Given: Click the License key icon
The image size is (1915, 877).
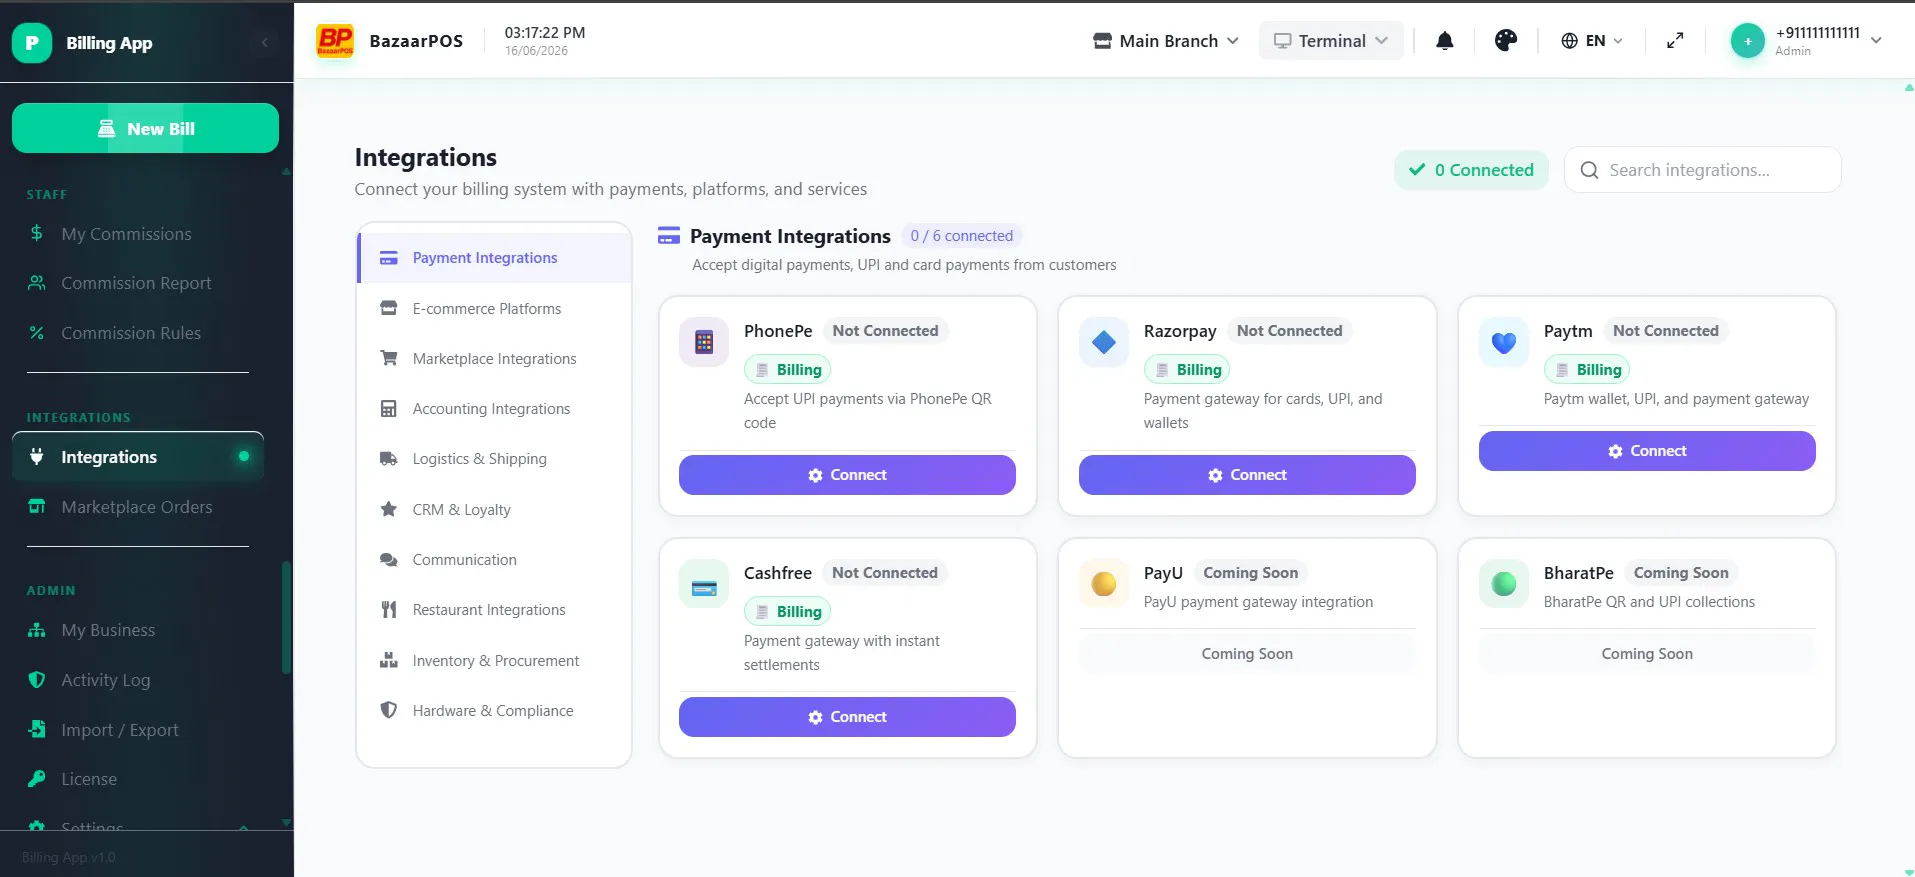Looking at the screenshot, I should 37,779.
